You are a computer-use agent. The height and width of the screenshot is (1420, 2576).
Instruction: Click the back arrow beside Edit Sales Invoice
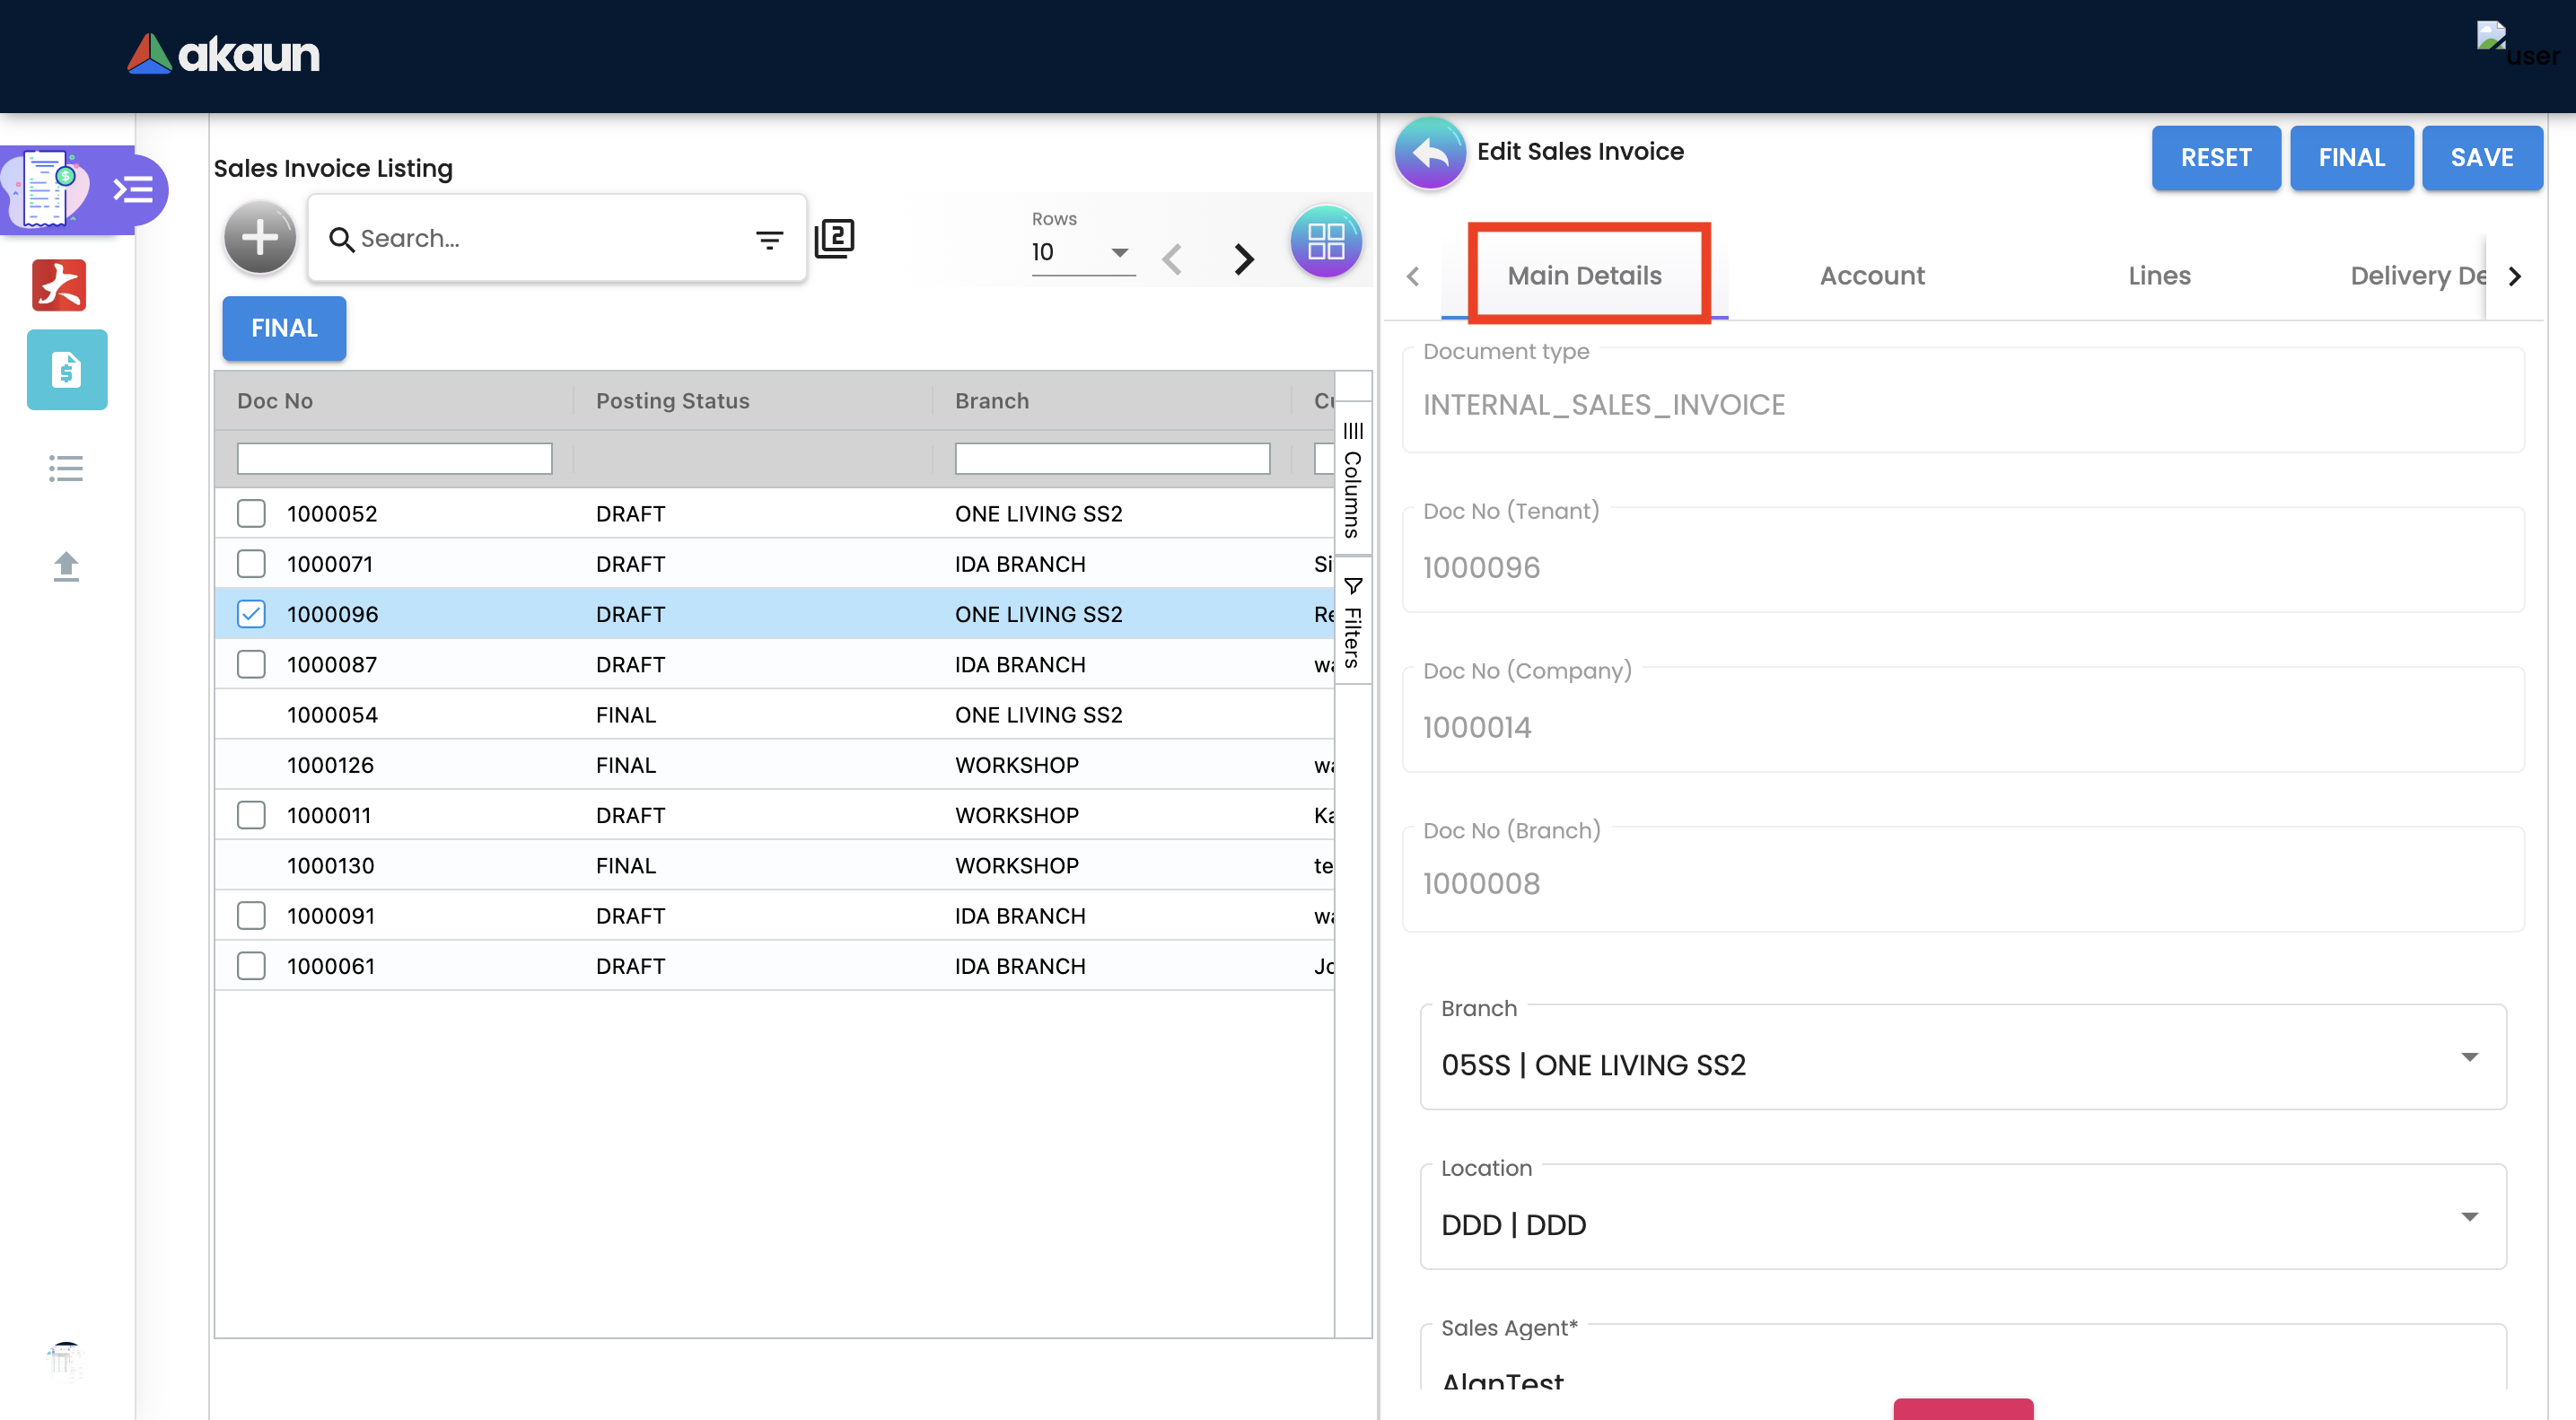pos(1430,153)
